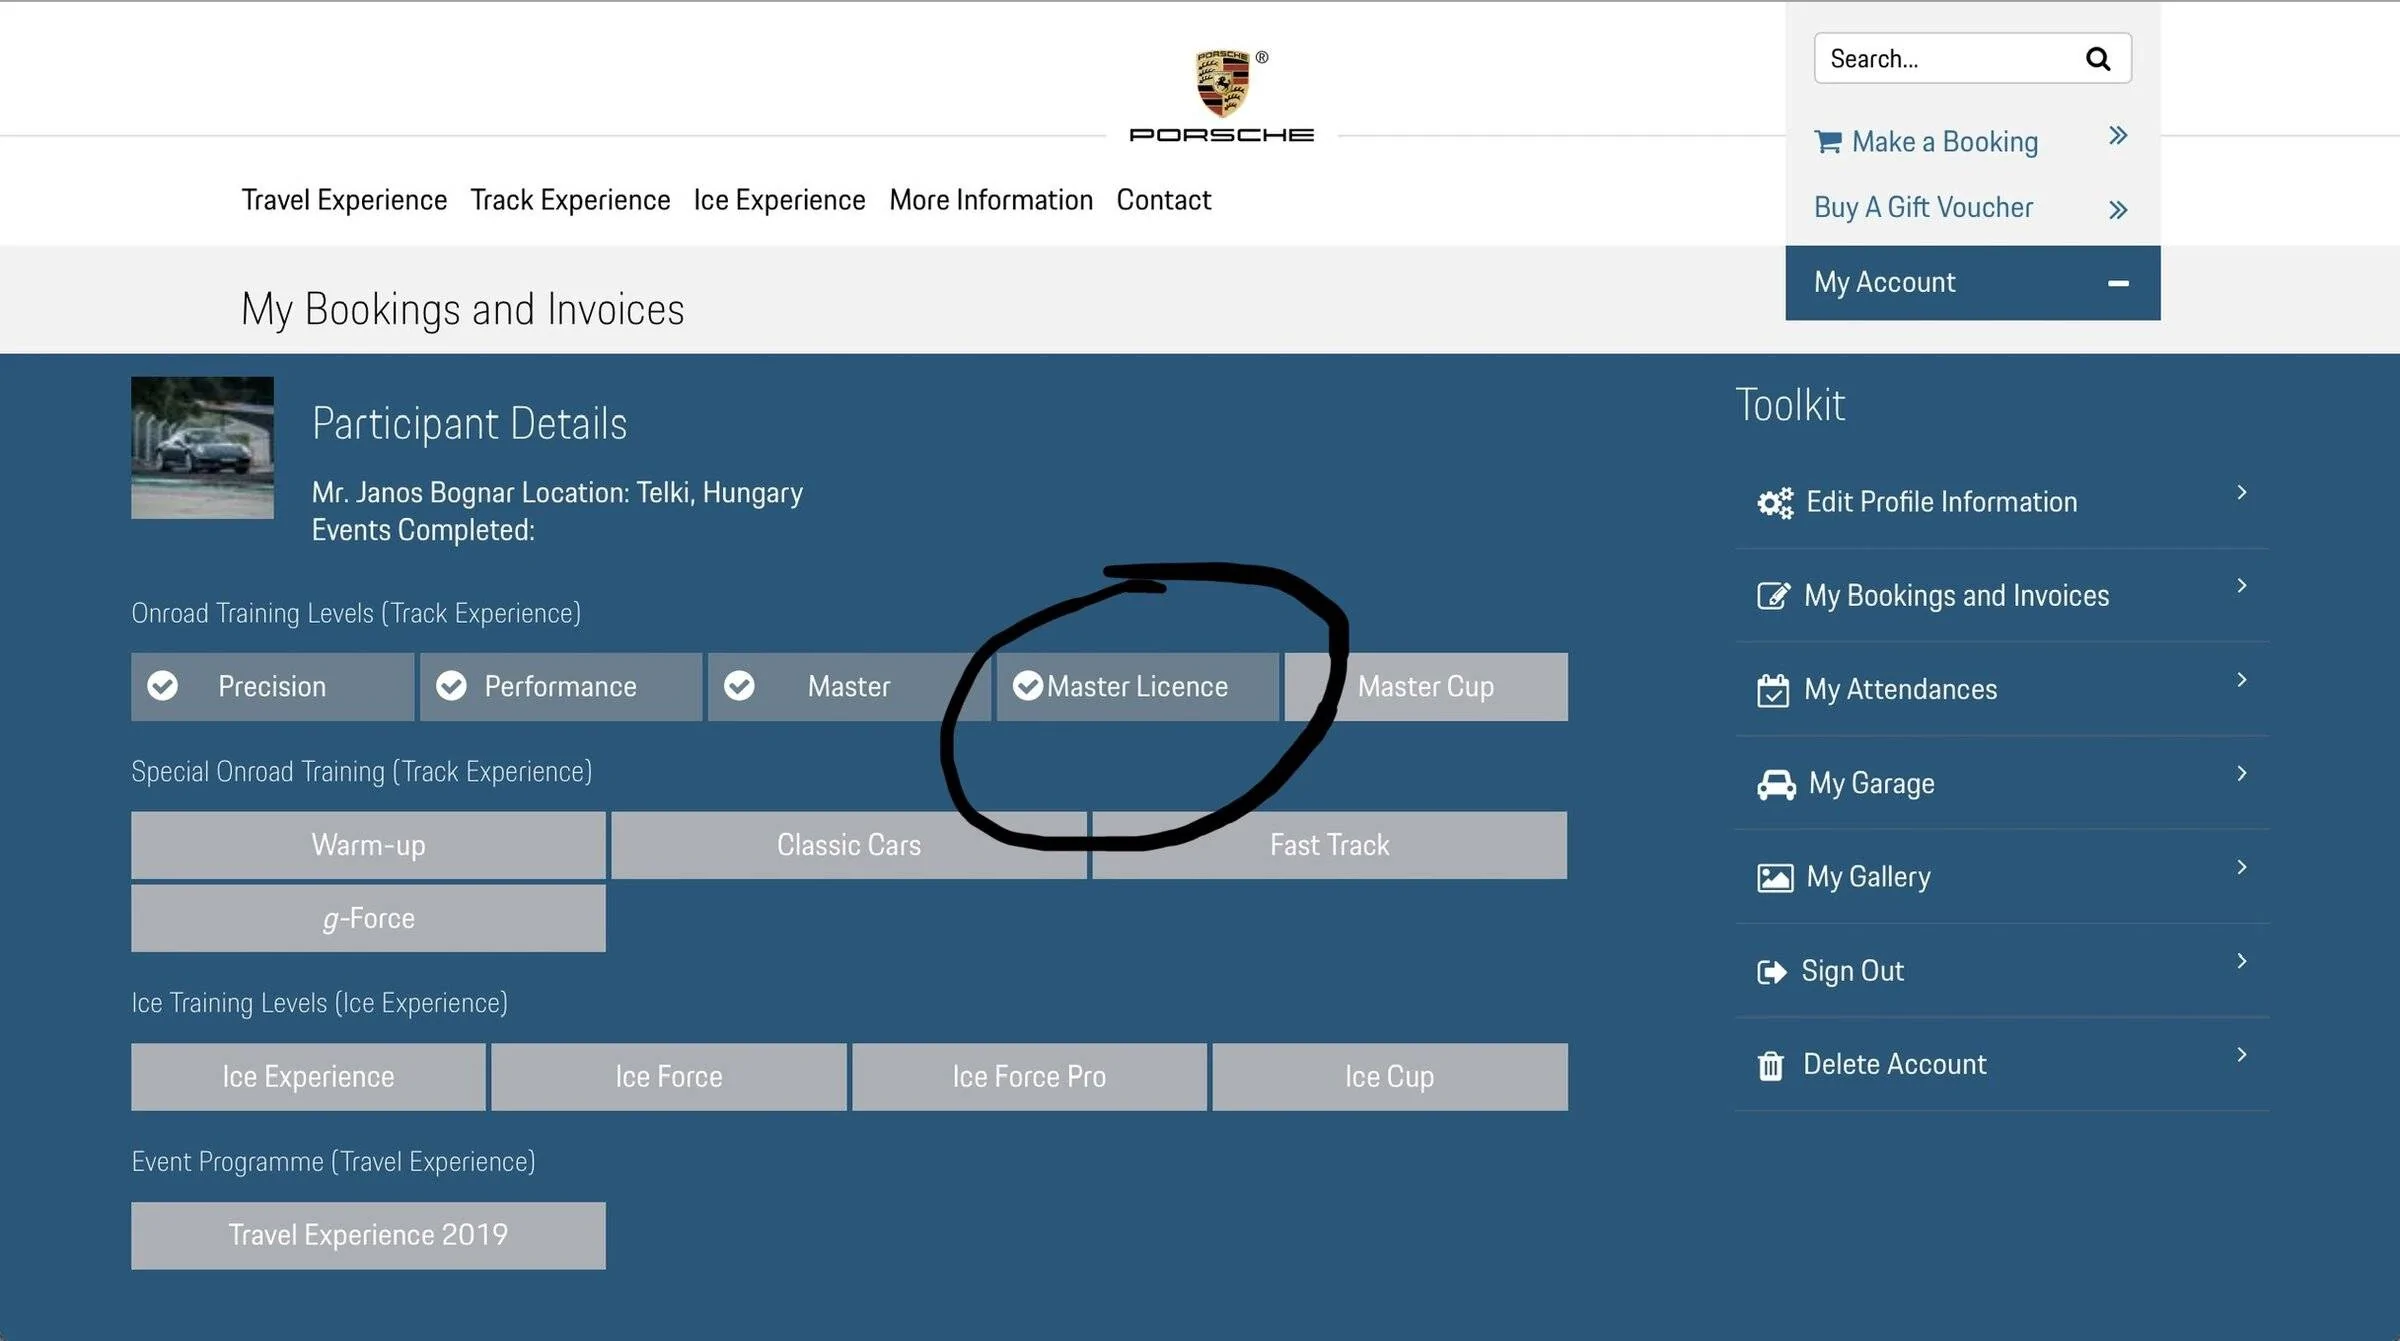Open the Track Experience menu
Viewport: 2400px width, 1341px height.
click(x=570, y=200)
